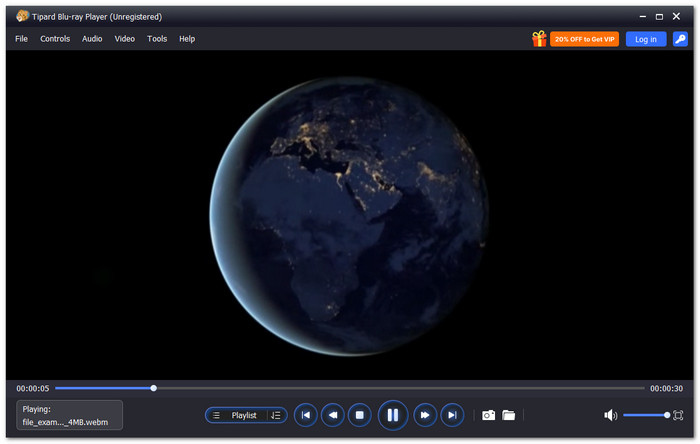Stop the video with the stop button
700x444 pixels.
(359, 415)
